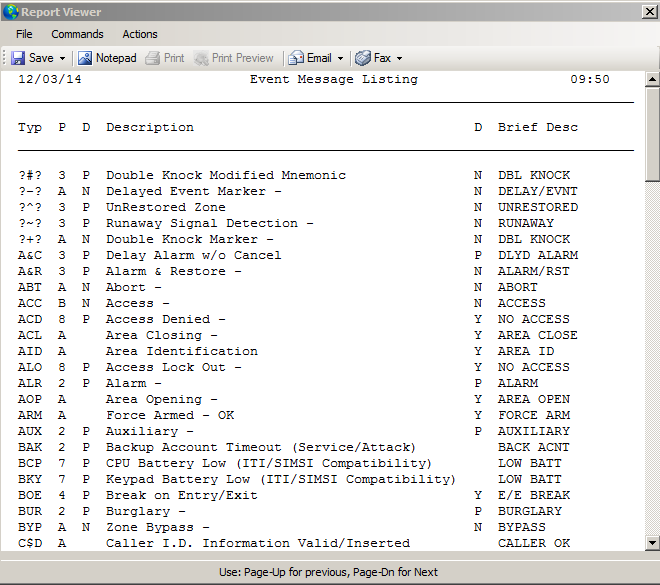Click the vertical scrollbar thumb

point(652,134)
